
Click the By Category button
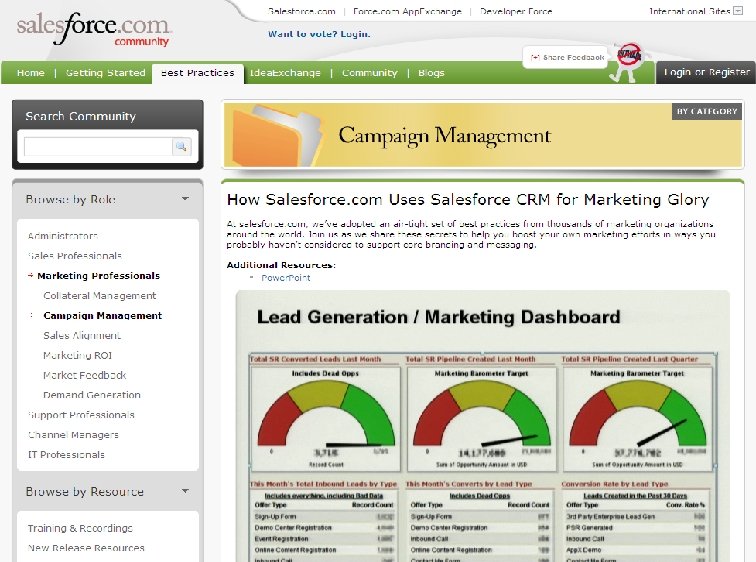coord(707,111)
